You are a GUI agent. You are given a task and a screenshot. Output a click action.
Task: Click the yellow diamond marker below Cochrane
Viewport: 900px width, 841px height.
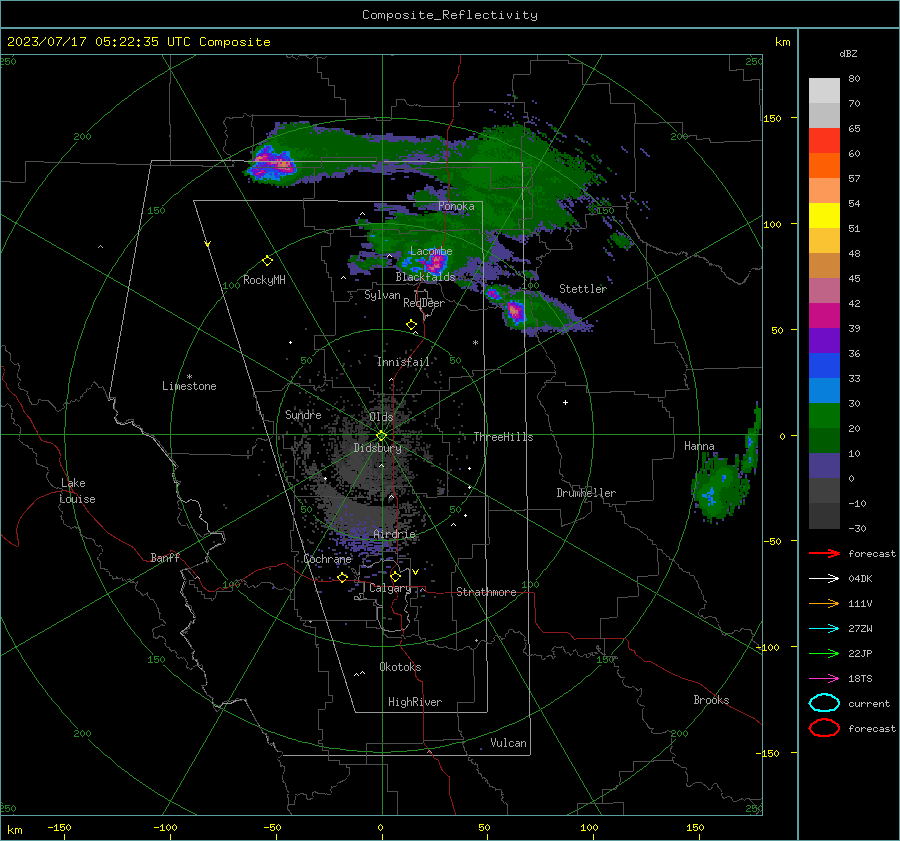tap(343, 578)
